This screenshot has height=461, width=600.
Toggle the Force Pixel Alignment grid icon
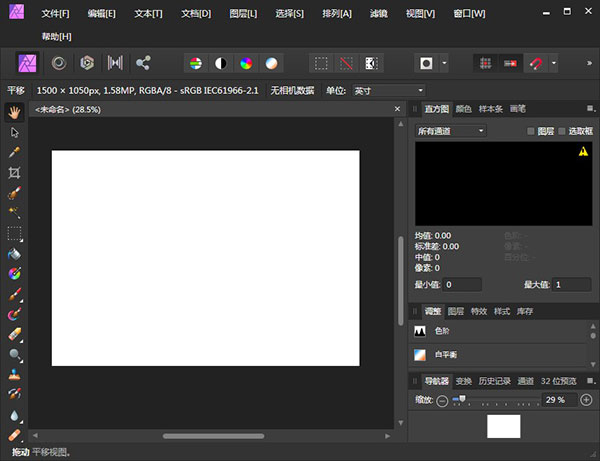(486, 64)
